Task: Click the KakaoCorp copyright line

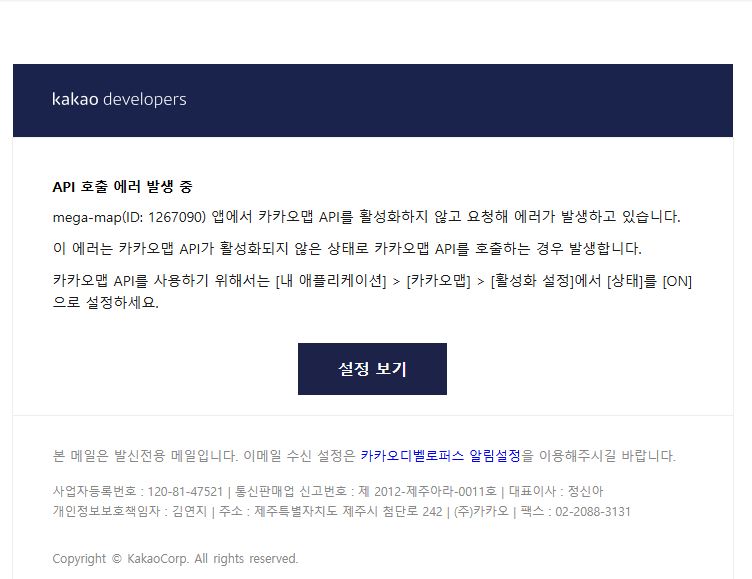Action: 175,559
